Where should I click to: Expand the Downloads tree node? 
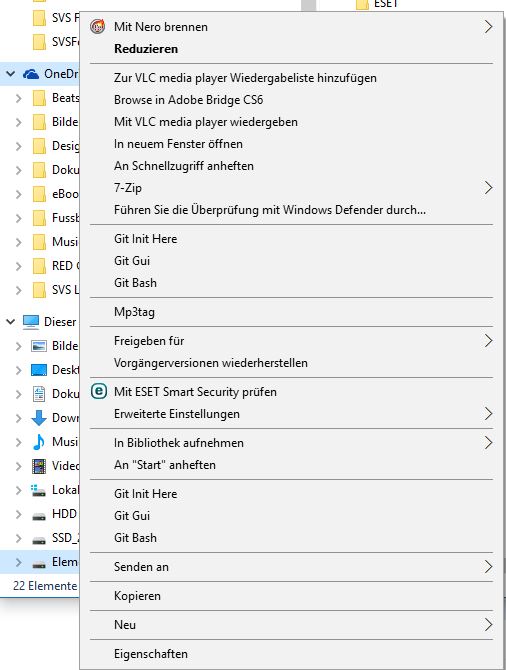(18, 418)
